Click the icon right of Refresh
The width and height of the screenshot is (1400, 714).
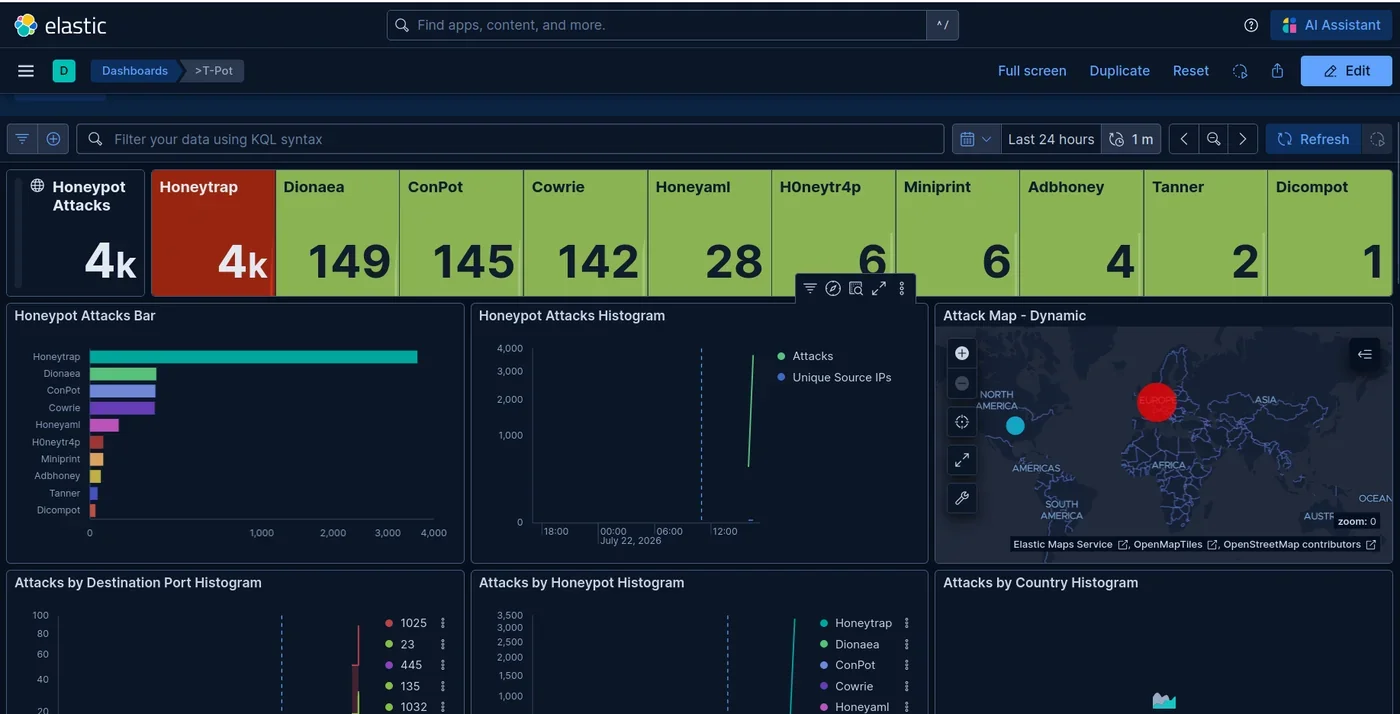click(x=1377, y=139)
